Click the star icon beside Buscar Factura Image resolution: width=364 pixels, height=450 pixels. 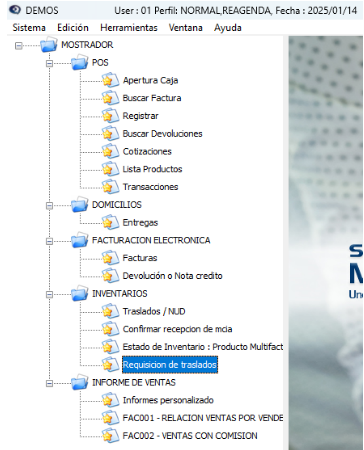tap(110, 98)
